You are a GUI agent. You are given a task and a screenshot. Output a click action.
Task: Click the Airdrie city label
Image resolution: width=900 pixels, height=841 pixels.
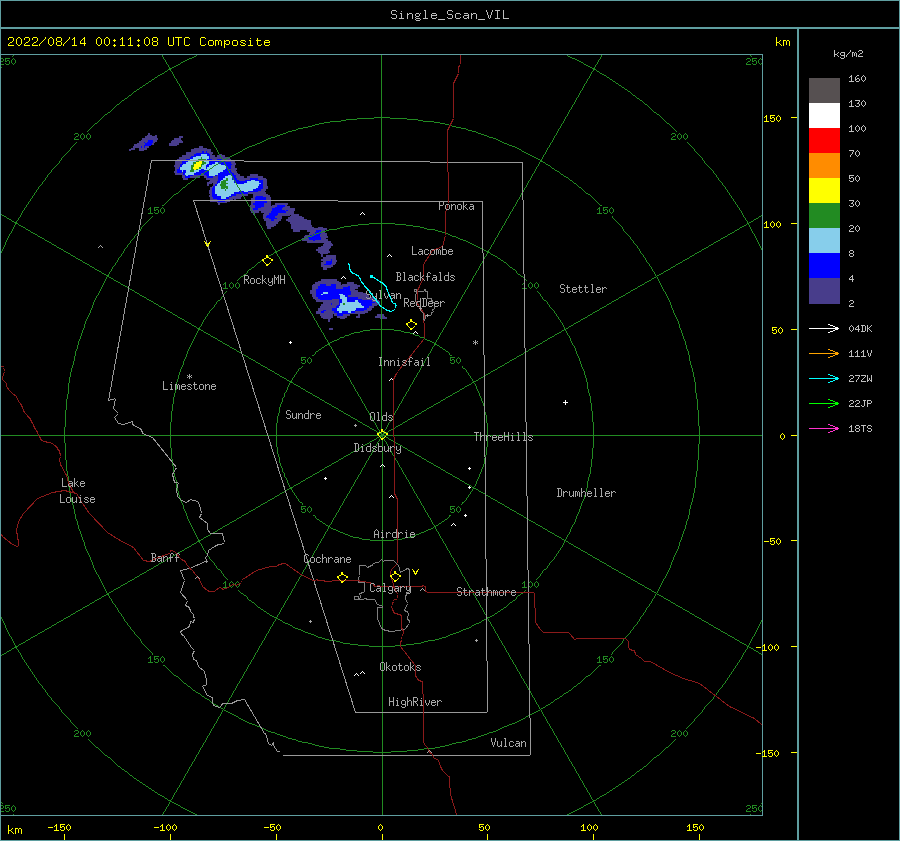(x=394, y=534)
